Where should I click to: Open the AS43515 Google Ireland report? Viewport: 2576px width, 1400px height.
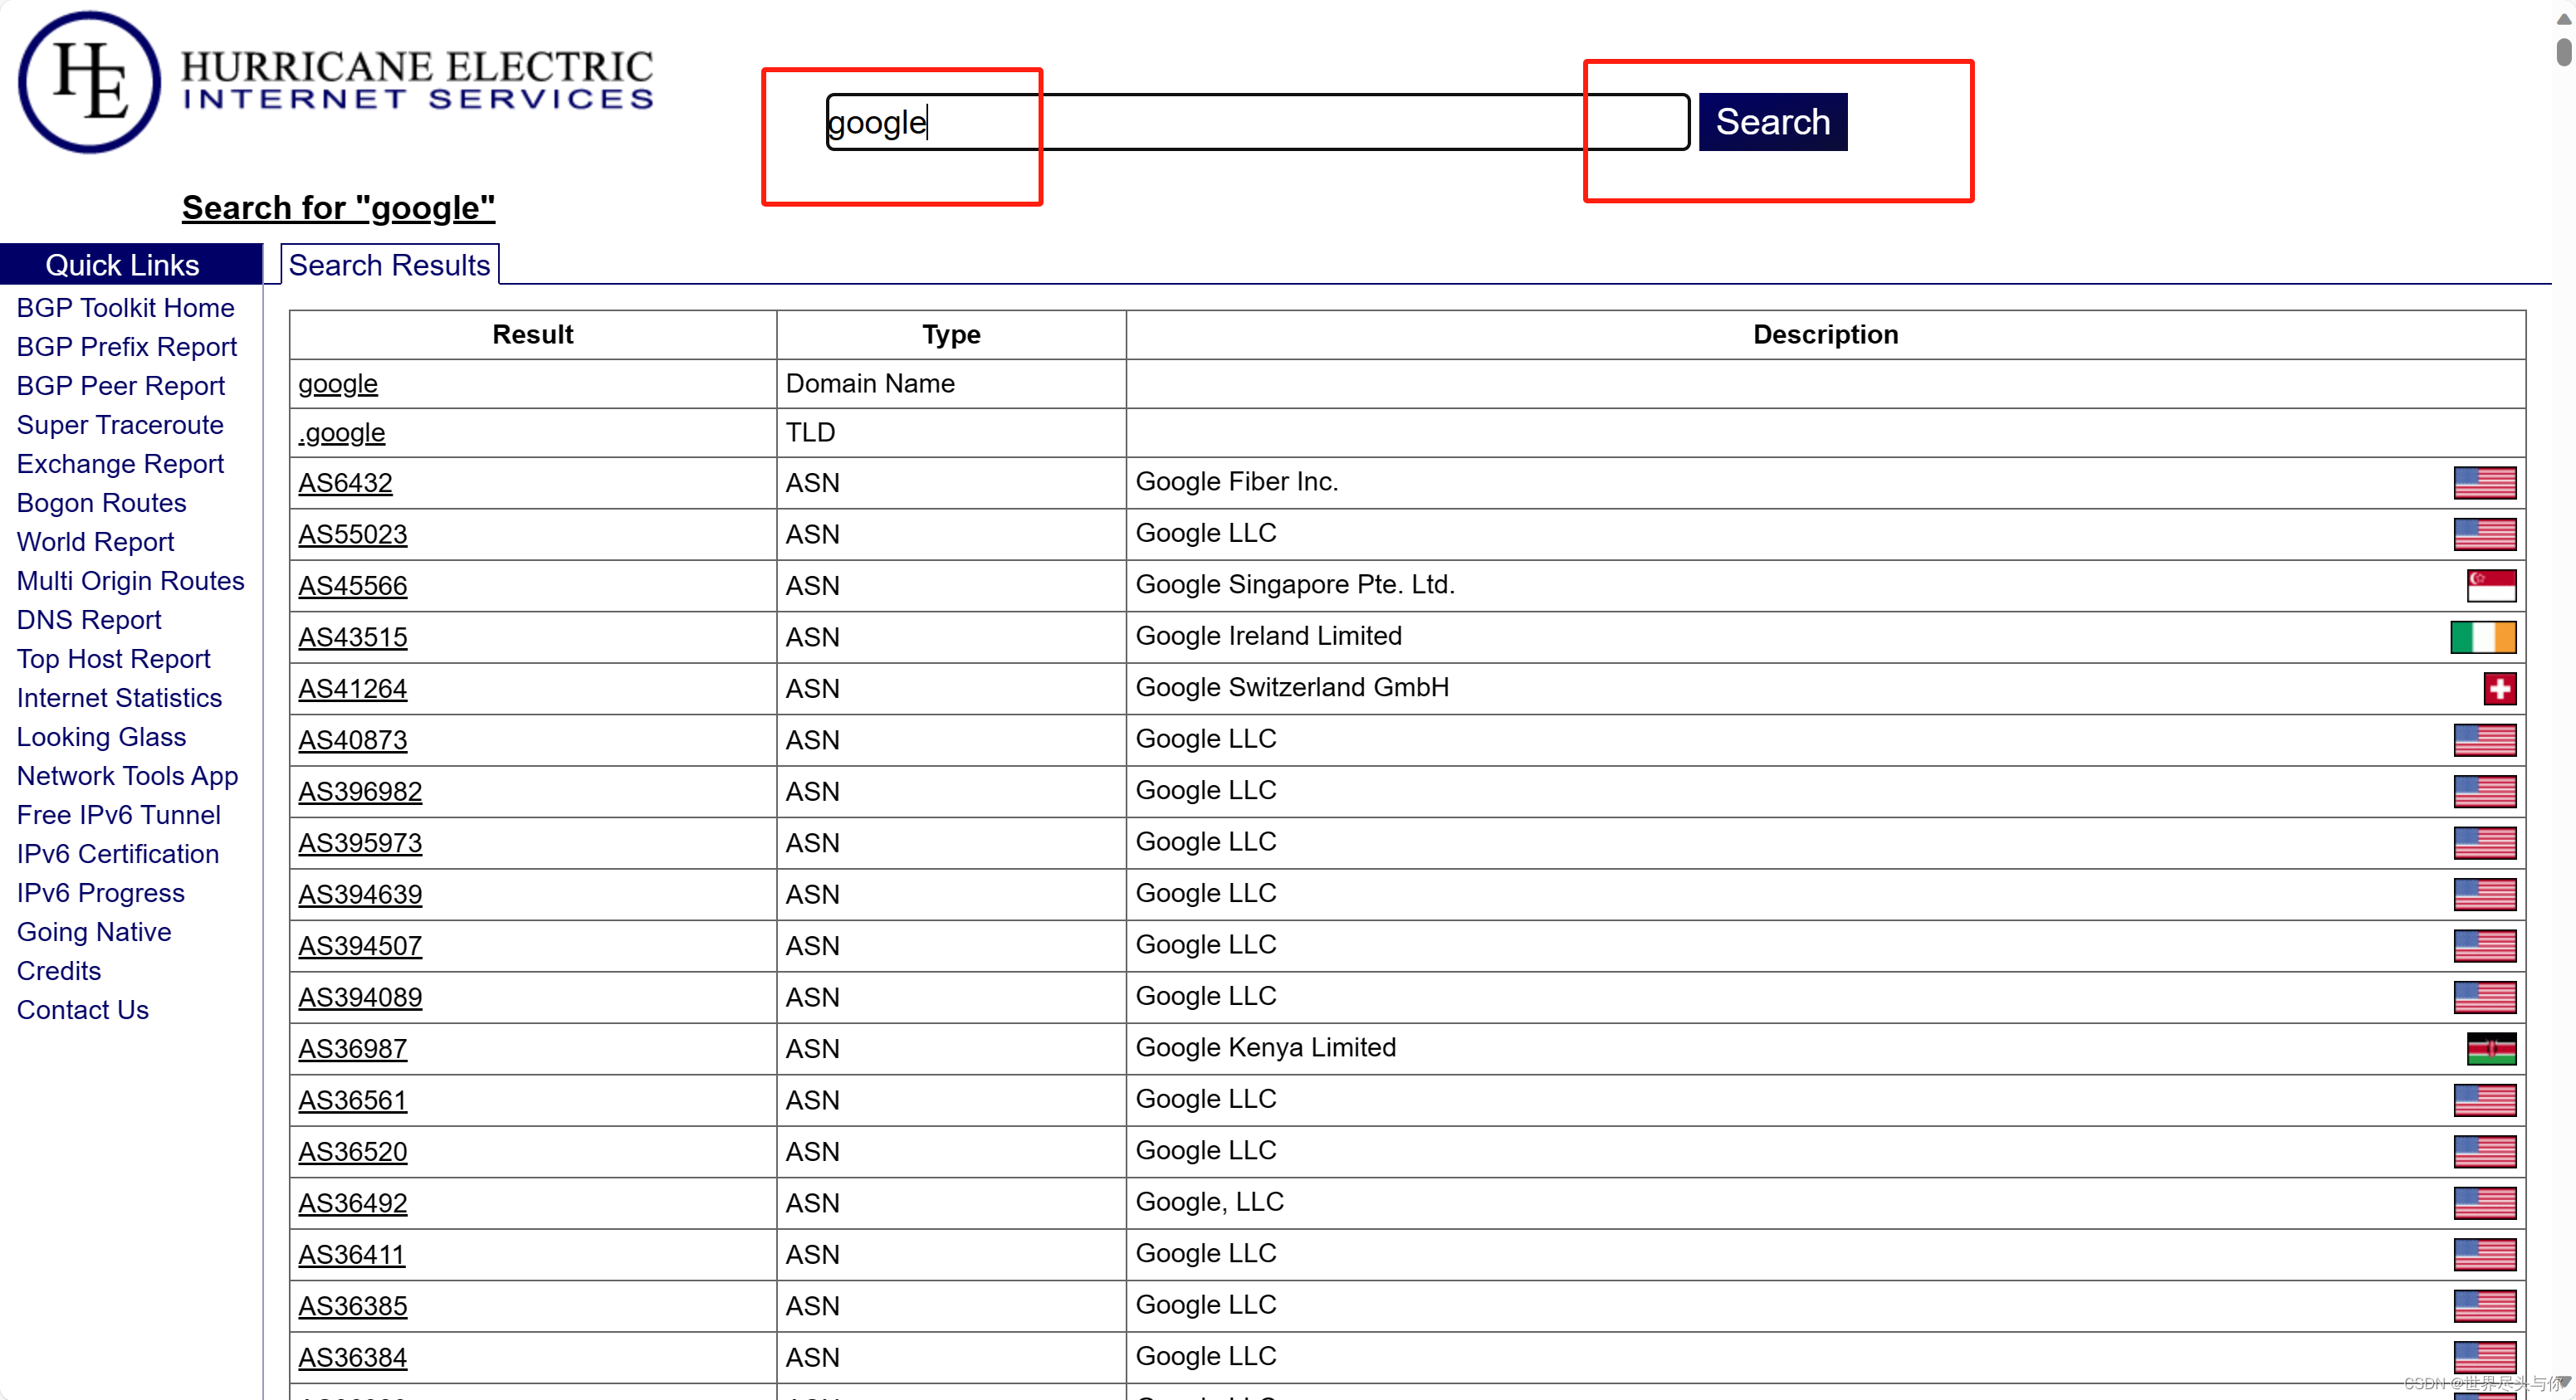pos(352,638)
